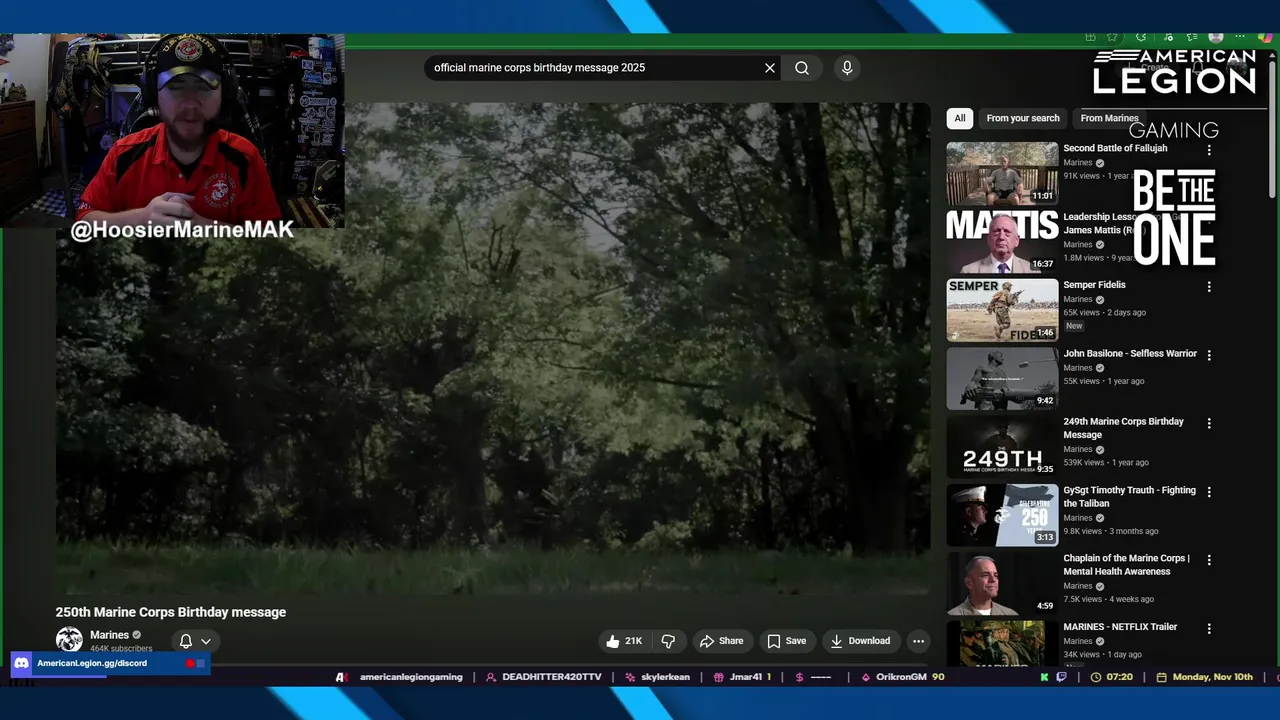Share the 250th Birthday message video

721,641
